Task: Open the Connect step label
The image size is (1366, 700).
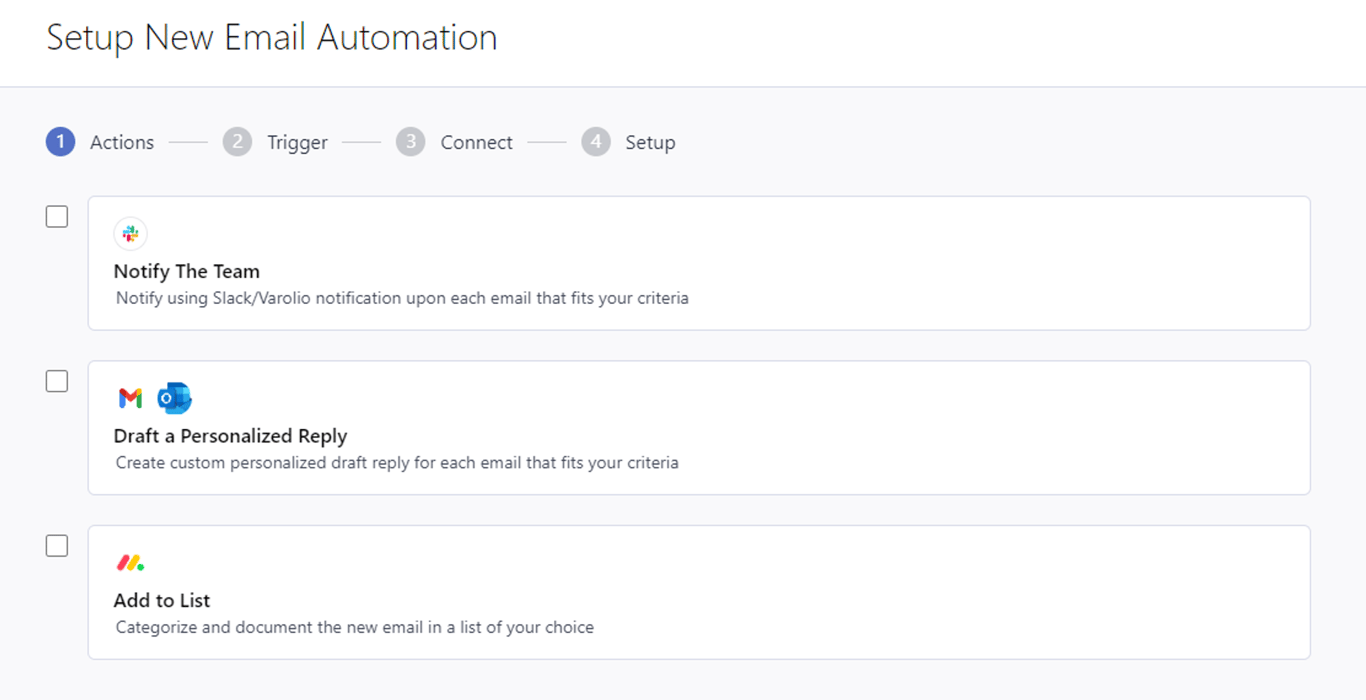Action: coord(476,142)
